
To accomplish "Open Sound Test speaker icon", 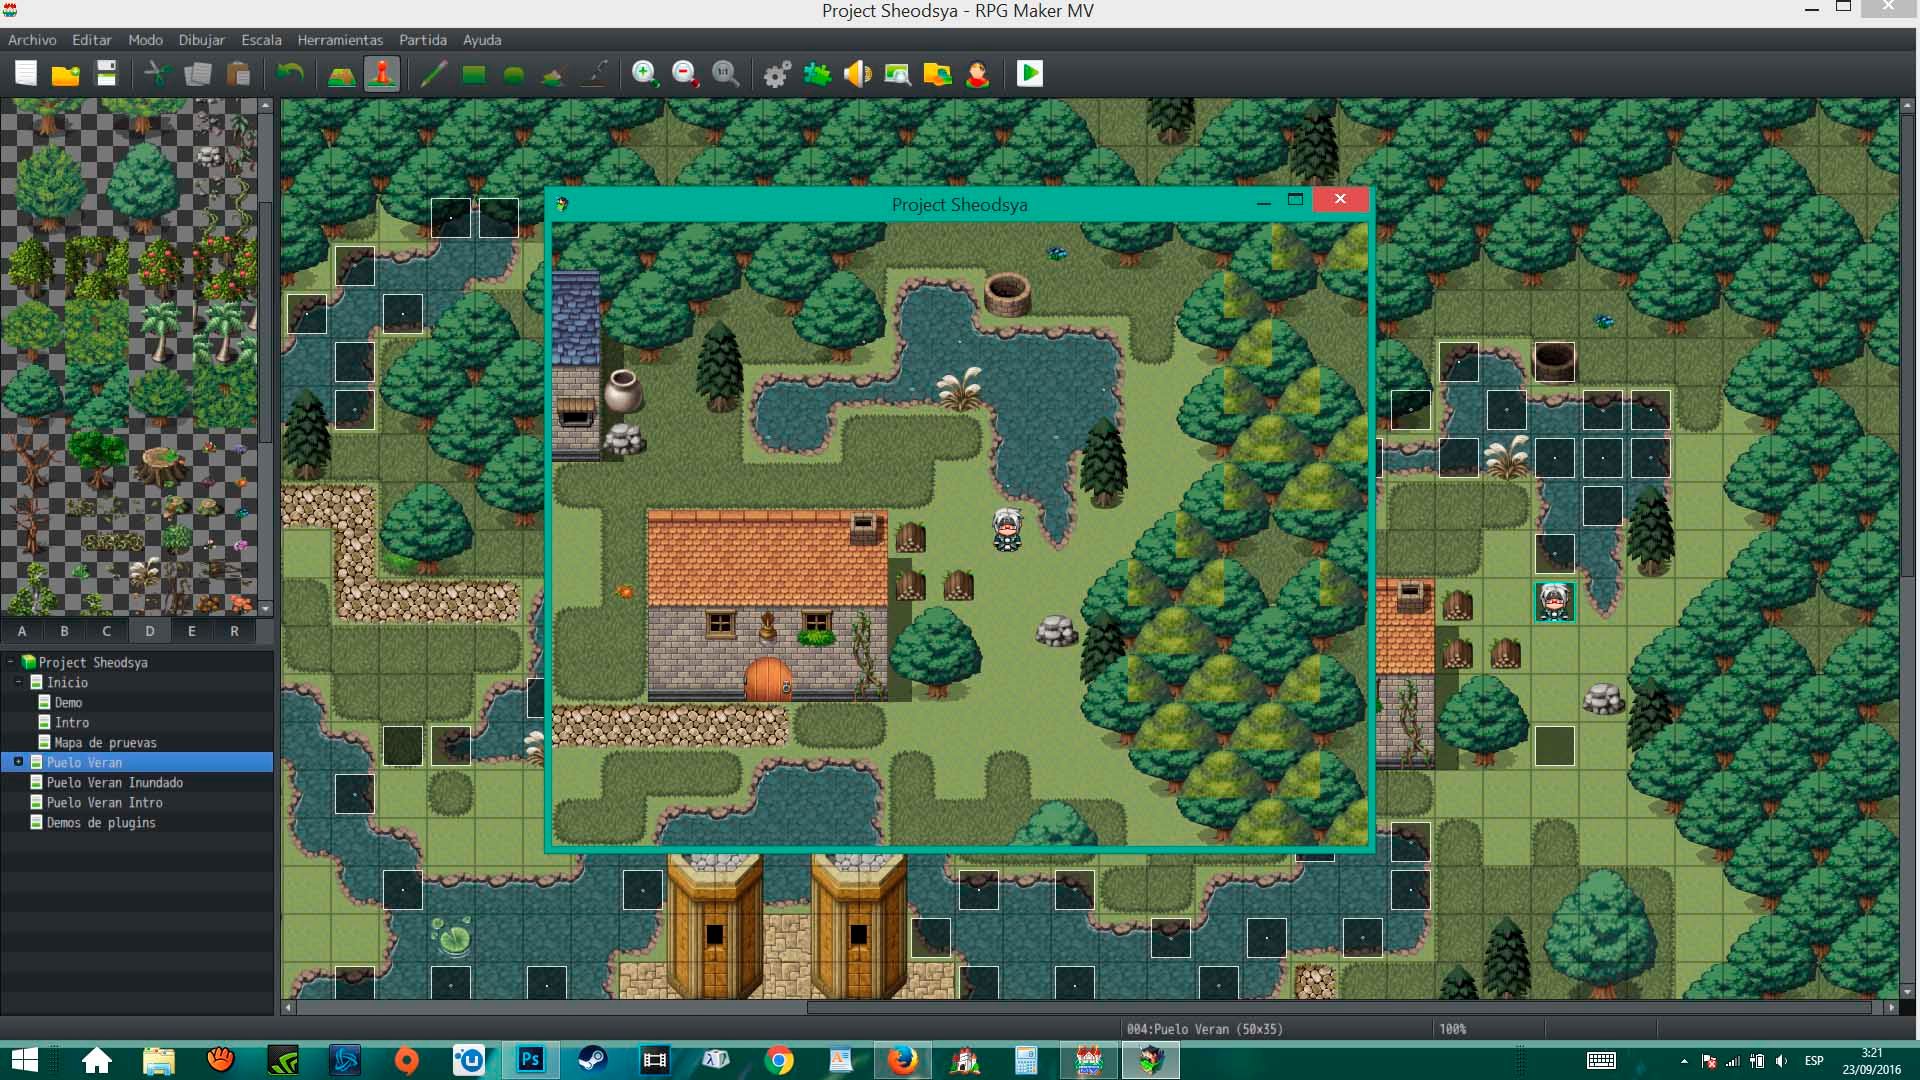I will pyautogui.click(x=858, y=73).
